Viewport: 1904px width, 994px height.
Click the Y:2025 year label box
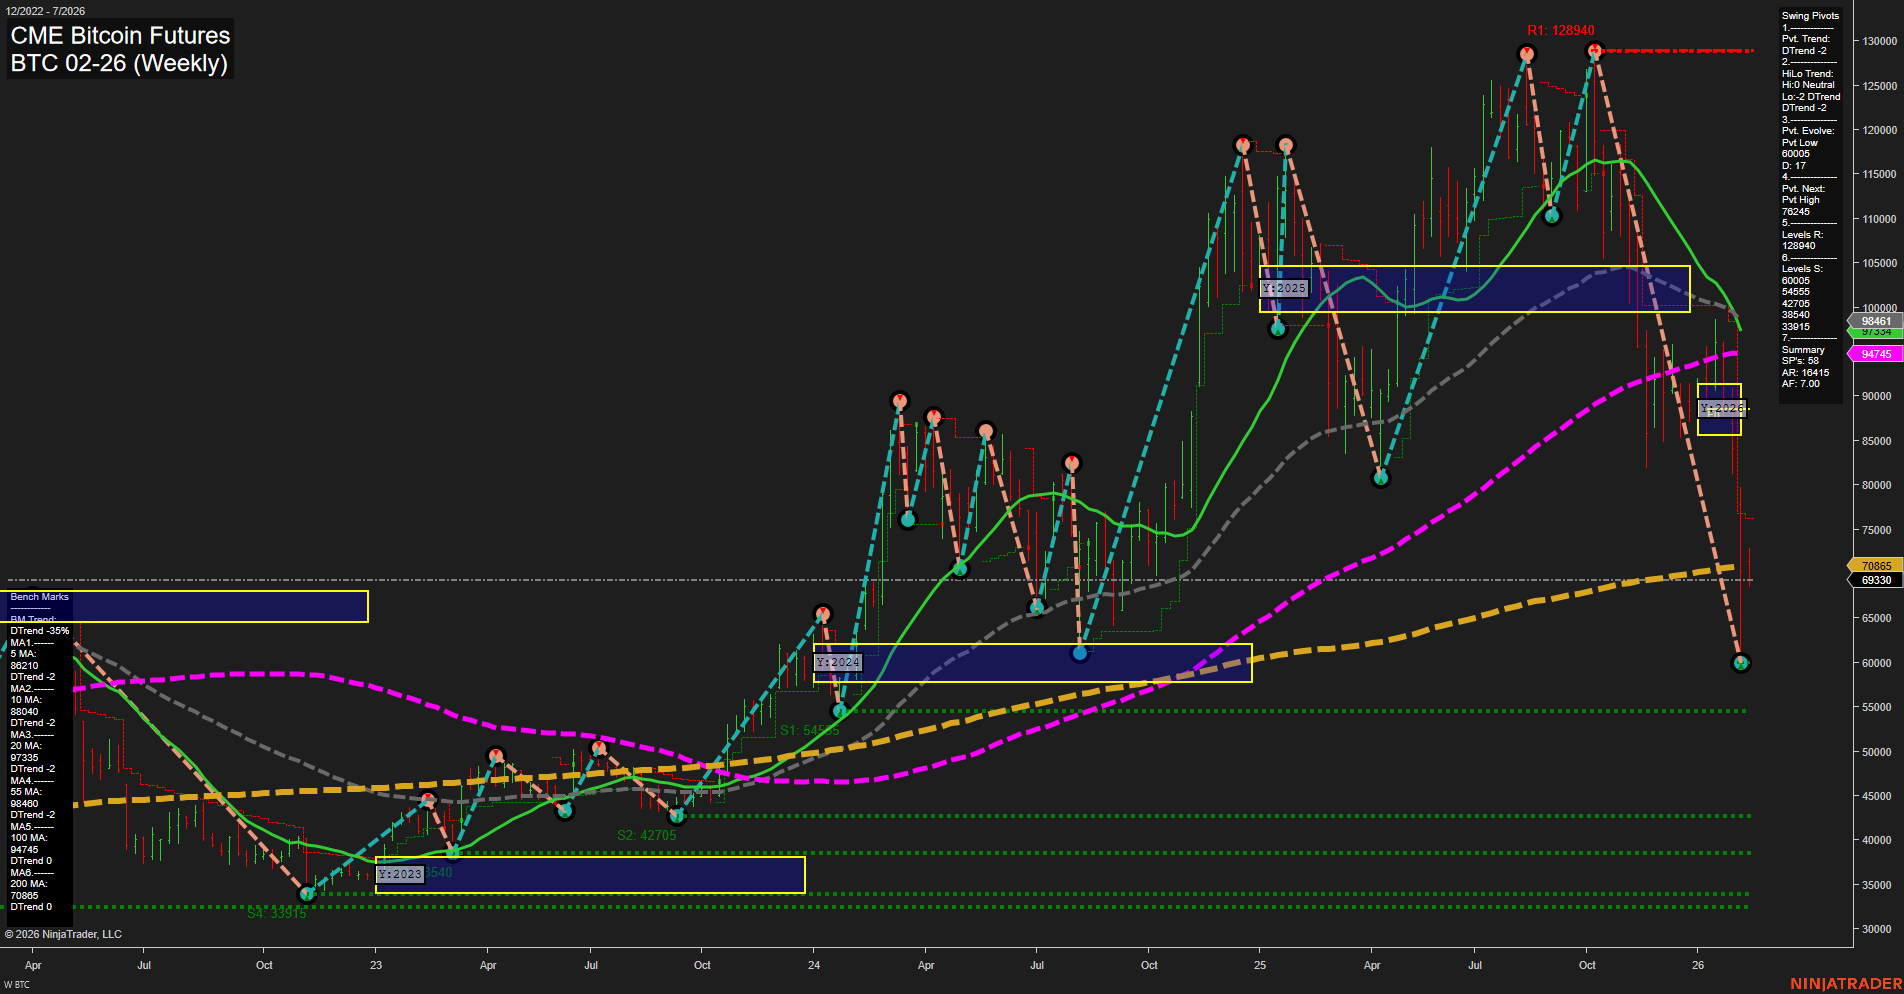point(1283,287)
